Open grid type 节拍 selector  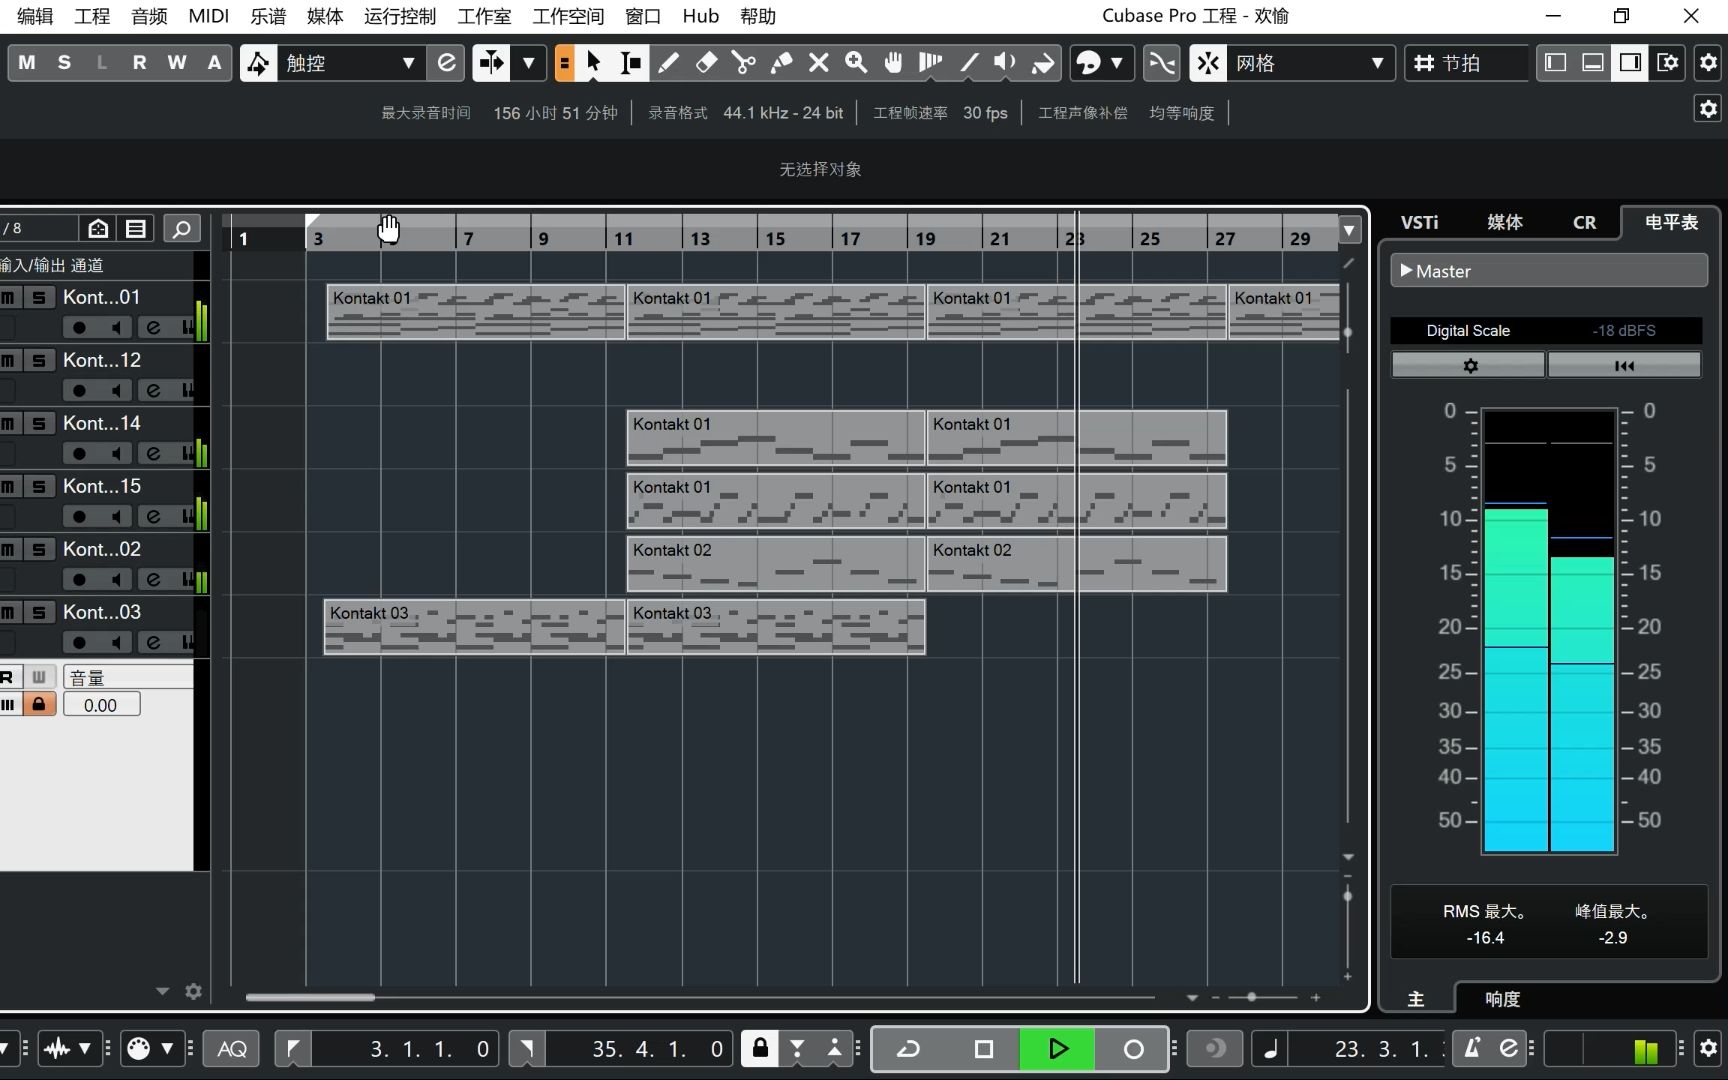point(1466,63)
